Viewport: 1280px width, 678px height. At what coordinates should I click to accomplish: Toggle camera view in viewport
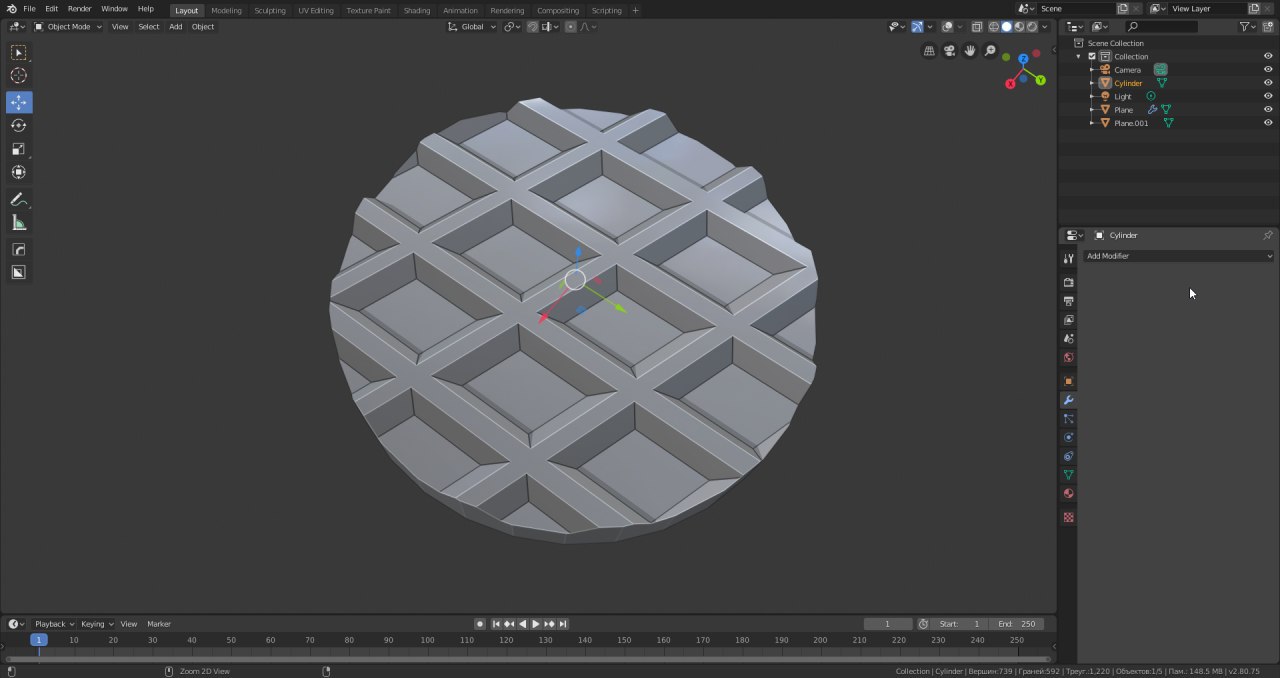(x=949, y=51)
